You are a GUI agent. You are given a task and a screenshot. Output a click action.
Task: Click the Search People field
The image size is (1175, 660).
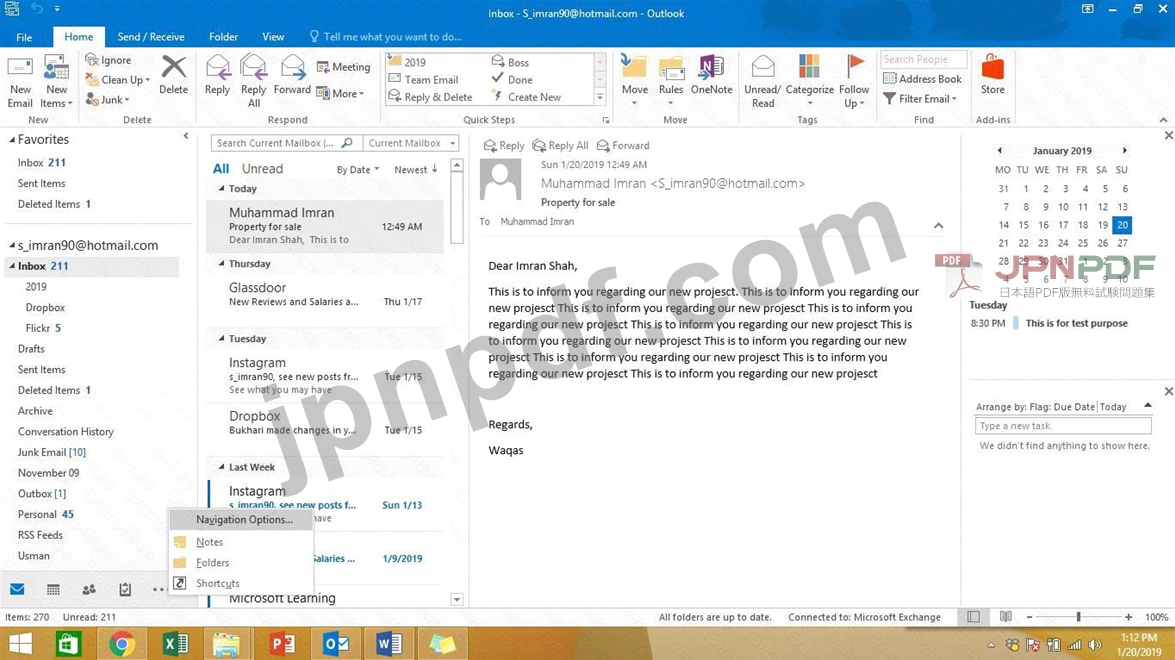pos(923,59)
